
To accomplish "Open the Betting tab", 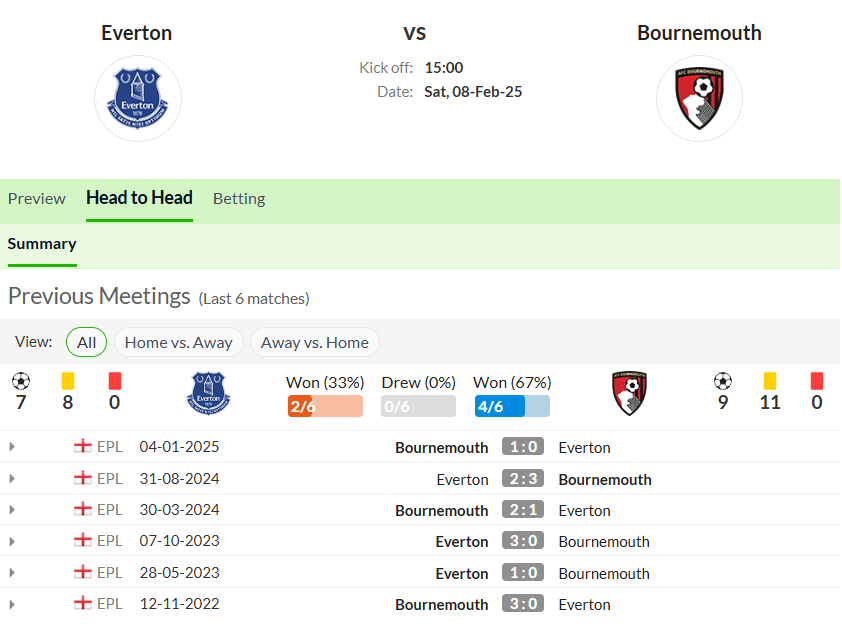I will tap(239, 199).
